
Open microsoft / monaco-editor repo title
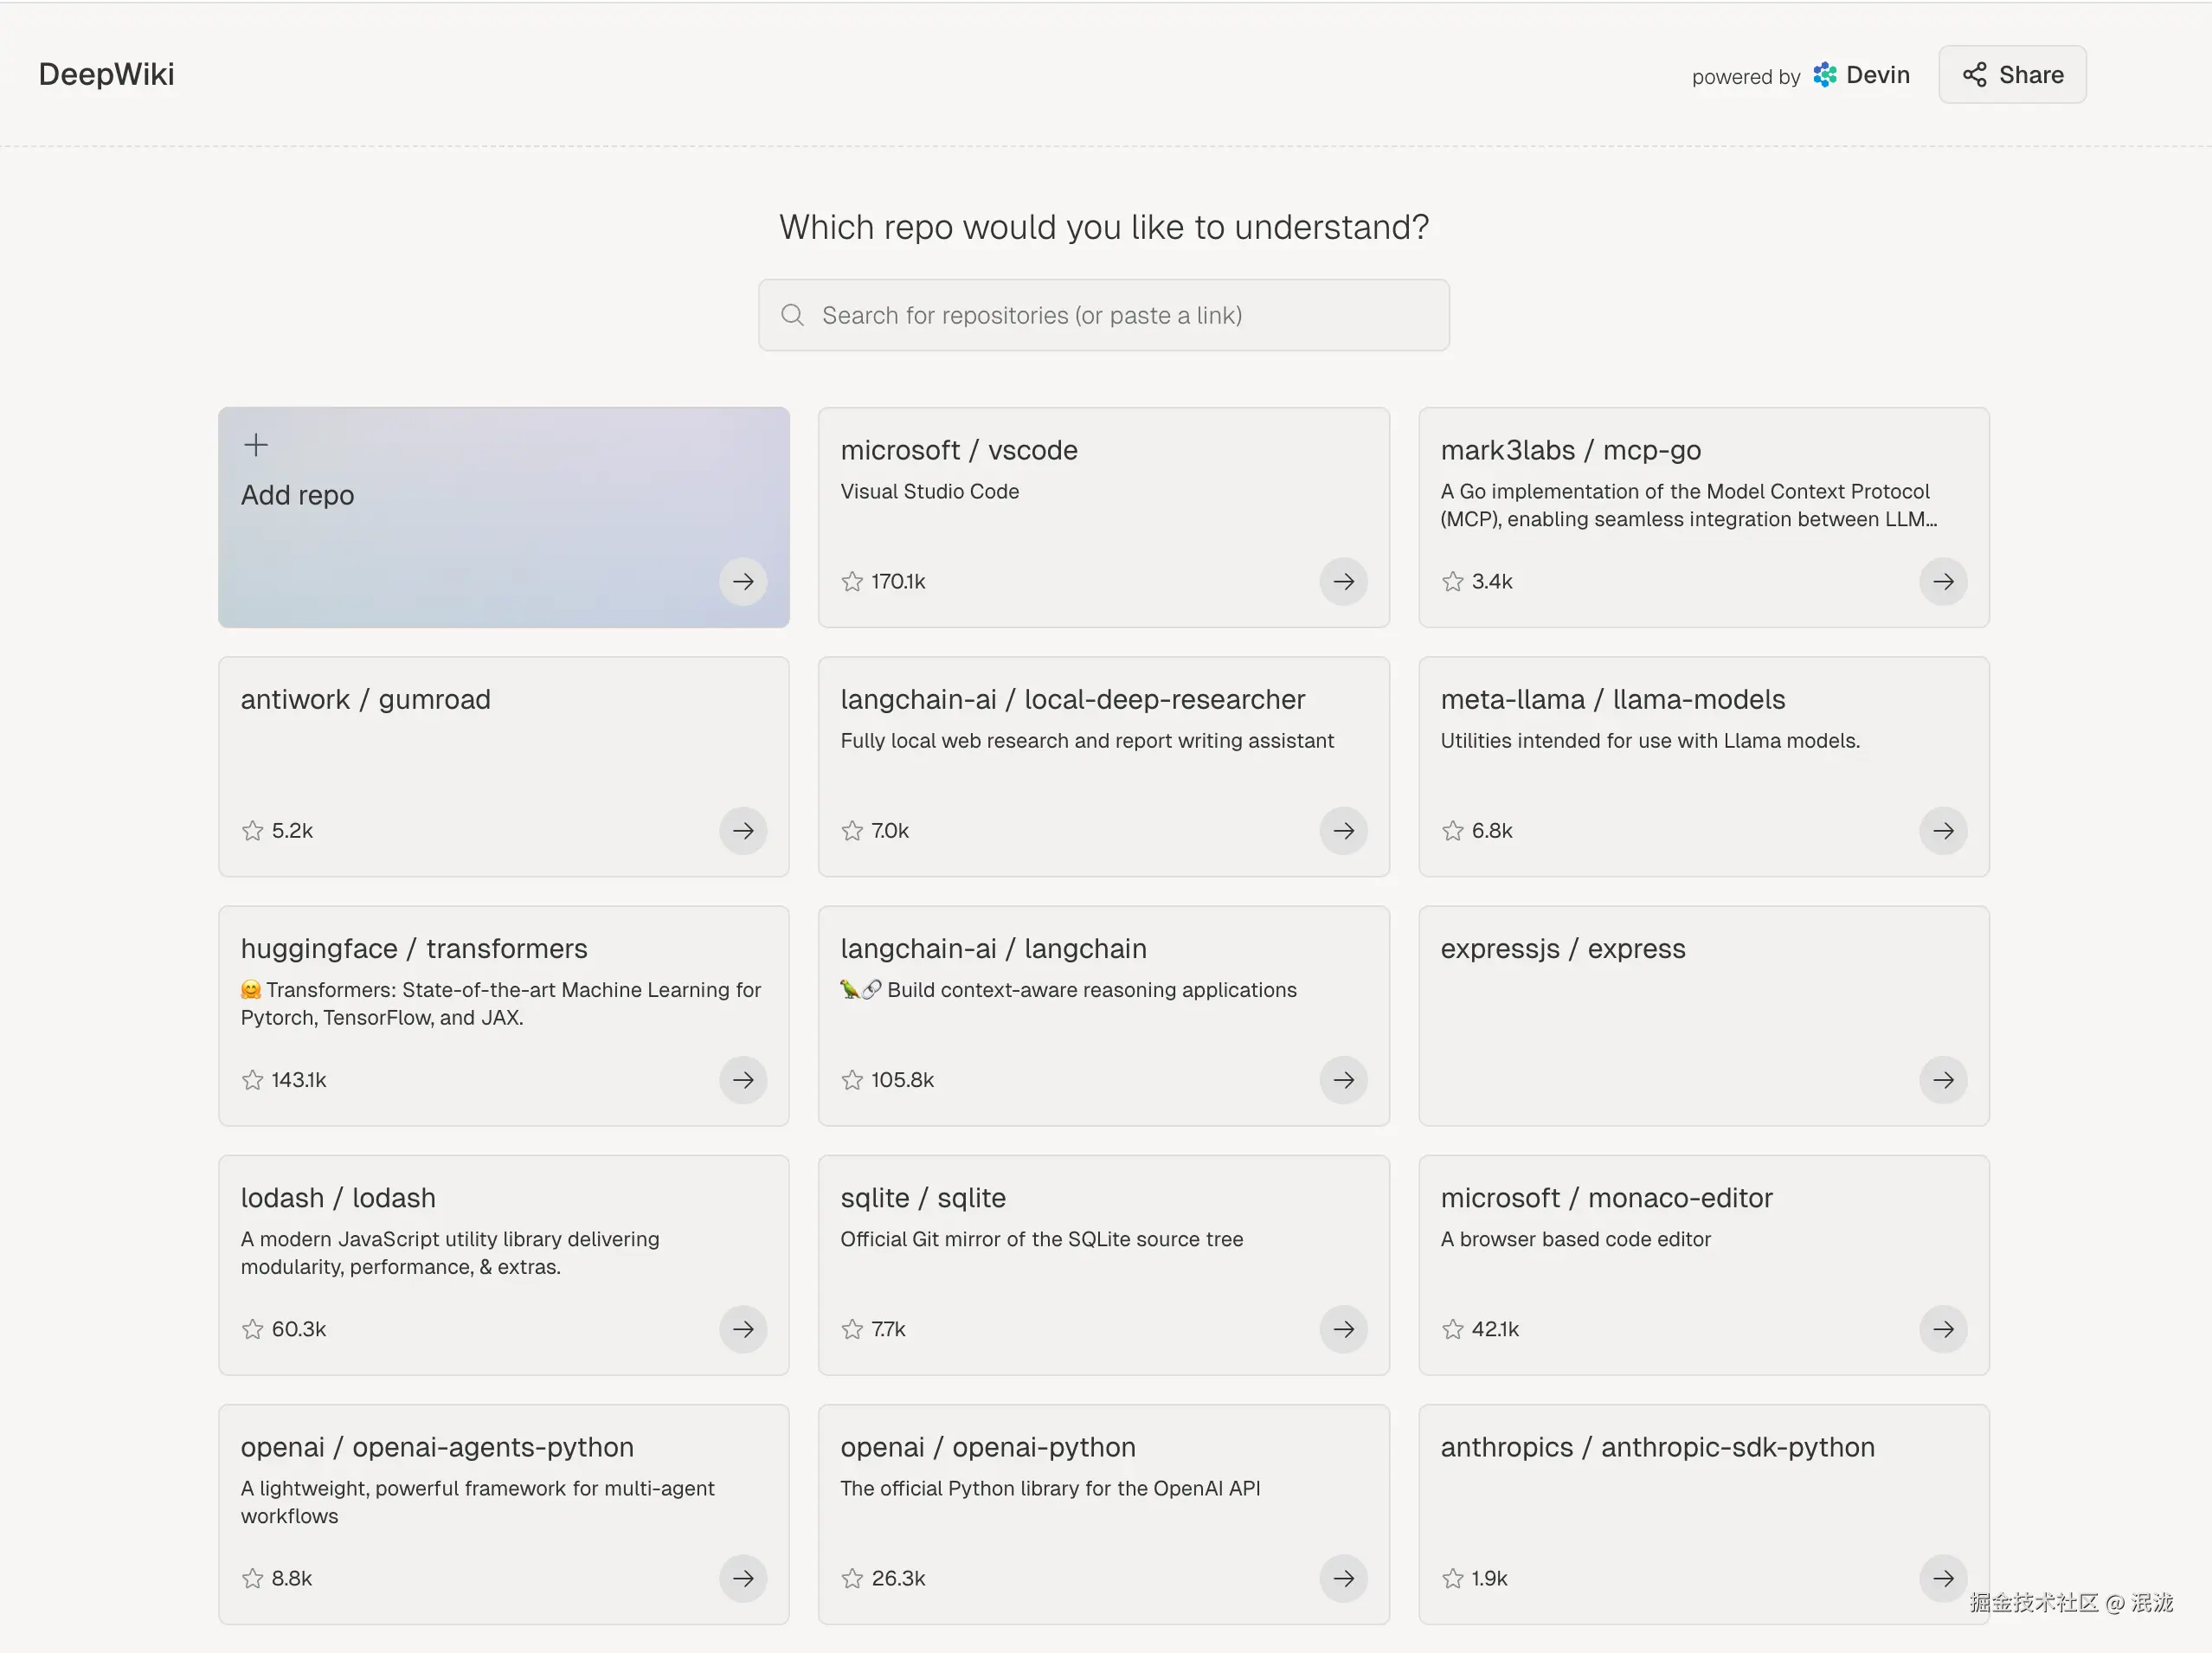1606,1198
